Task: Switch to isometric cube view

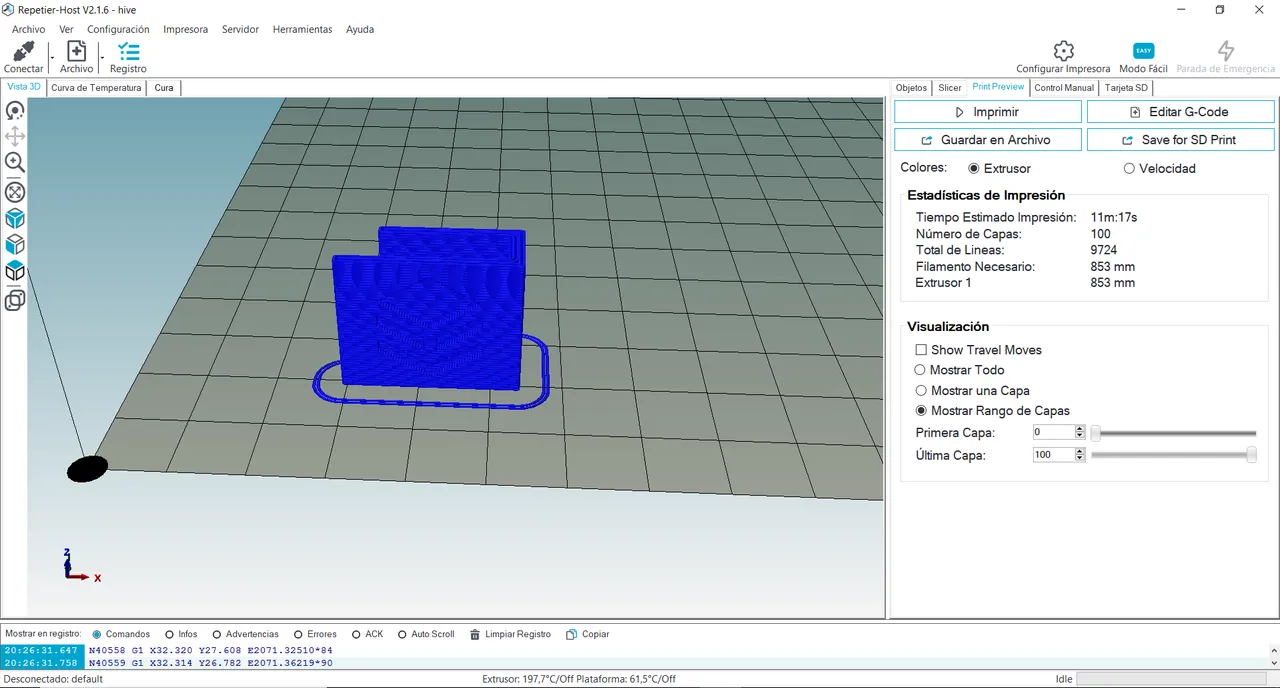Action: [x=15, y=218]
